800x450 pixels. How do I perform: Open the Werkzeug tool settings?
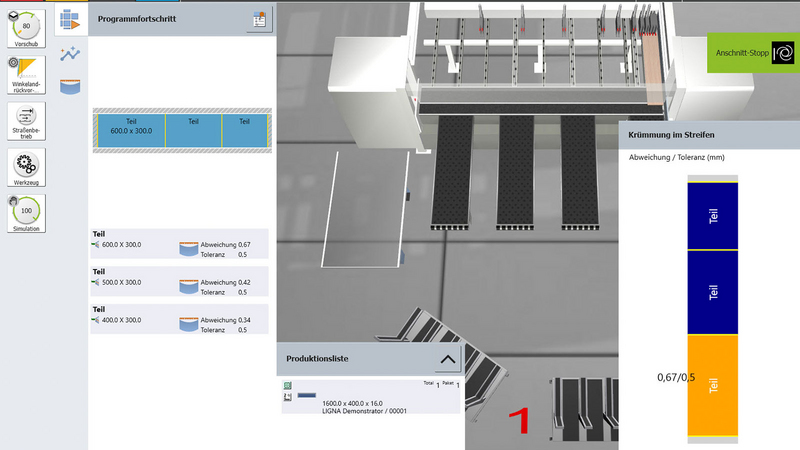26,166
